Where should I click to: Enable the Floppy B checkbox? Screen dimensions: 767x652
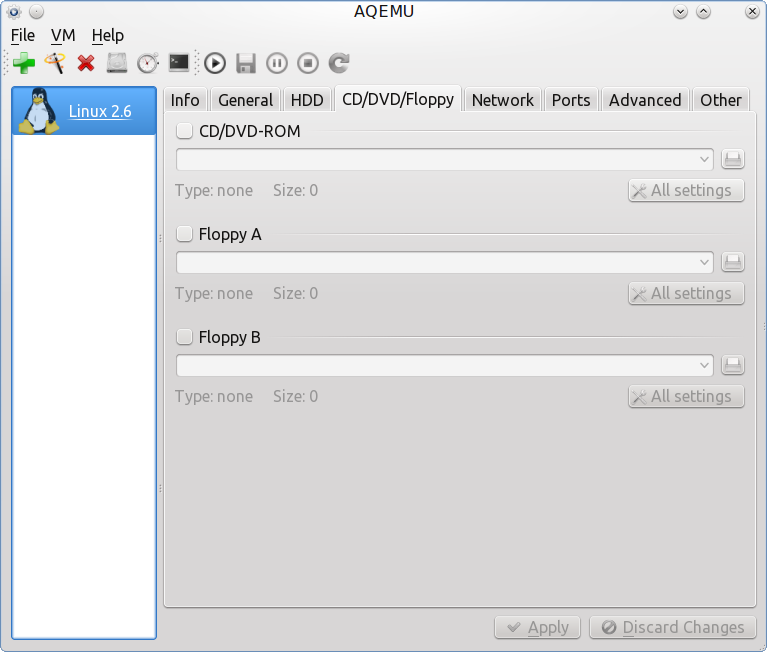pos(184,337)
